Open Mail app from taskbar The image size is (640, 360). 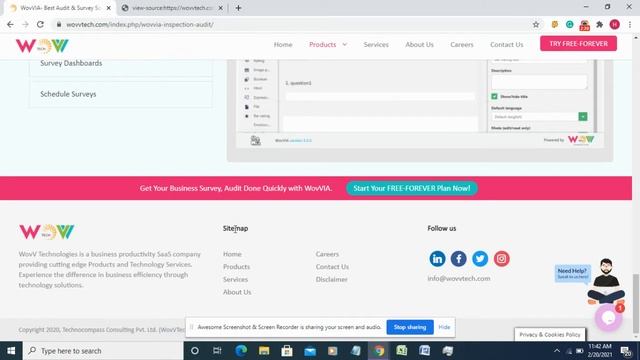[310, 351]
